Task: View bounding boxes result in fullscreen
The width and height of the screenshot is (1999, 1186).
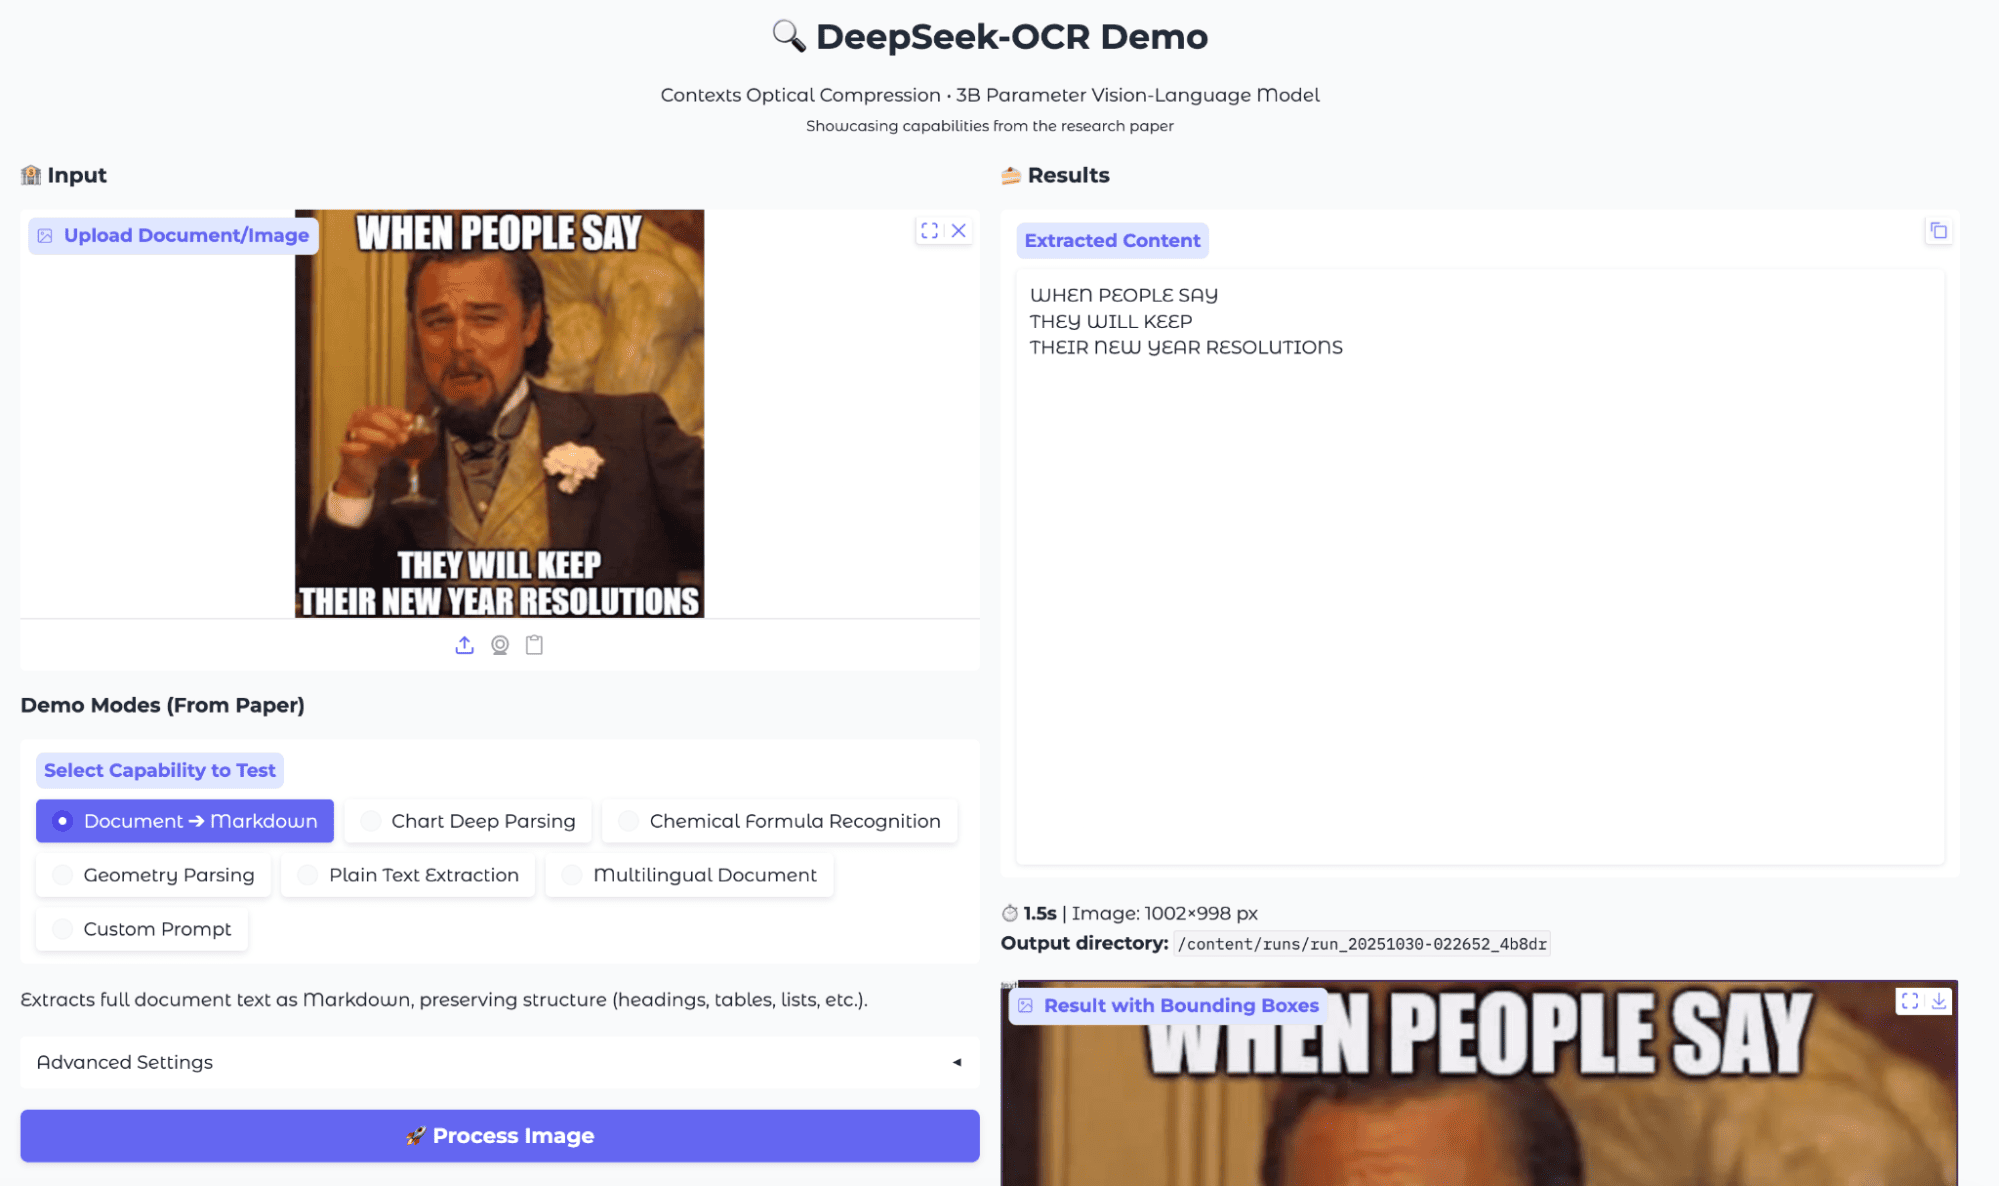Action: point(1910,1001)
